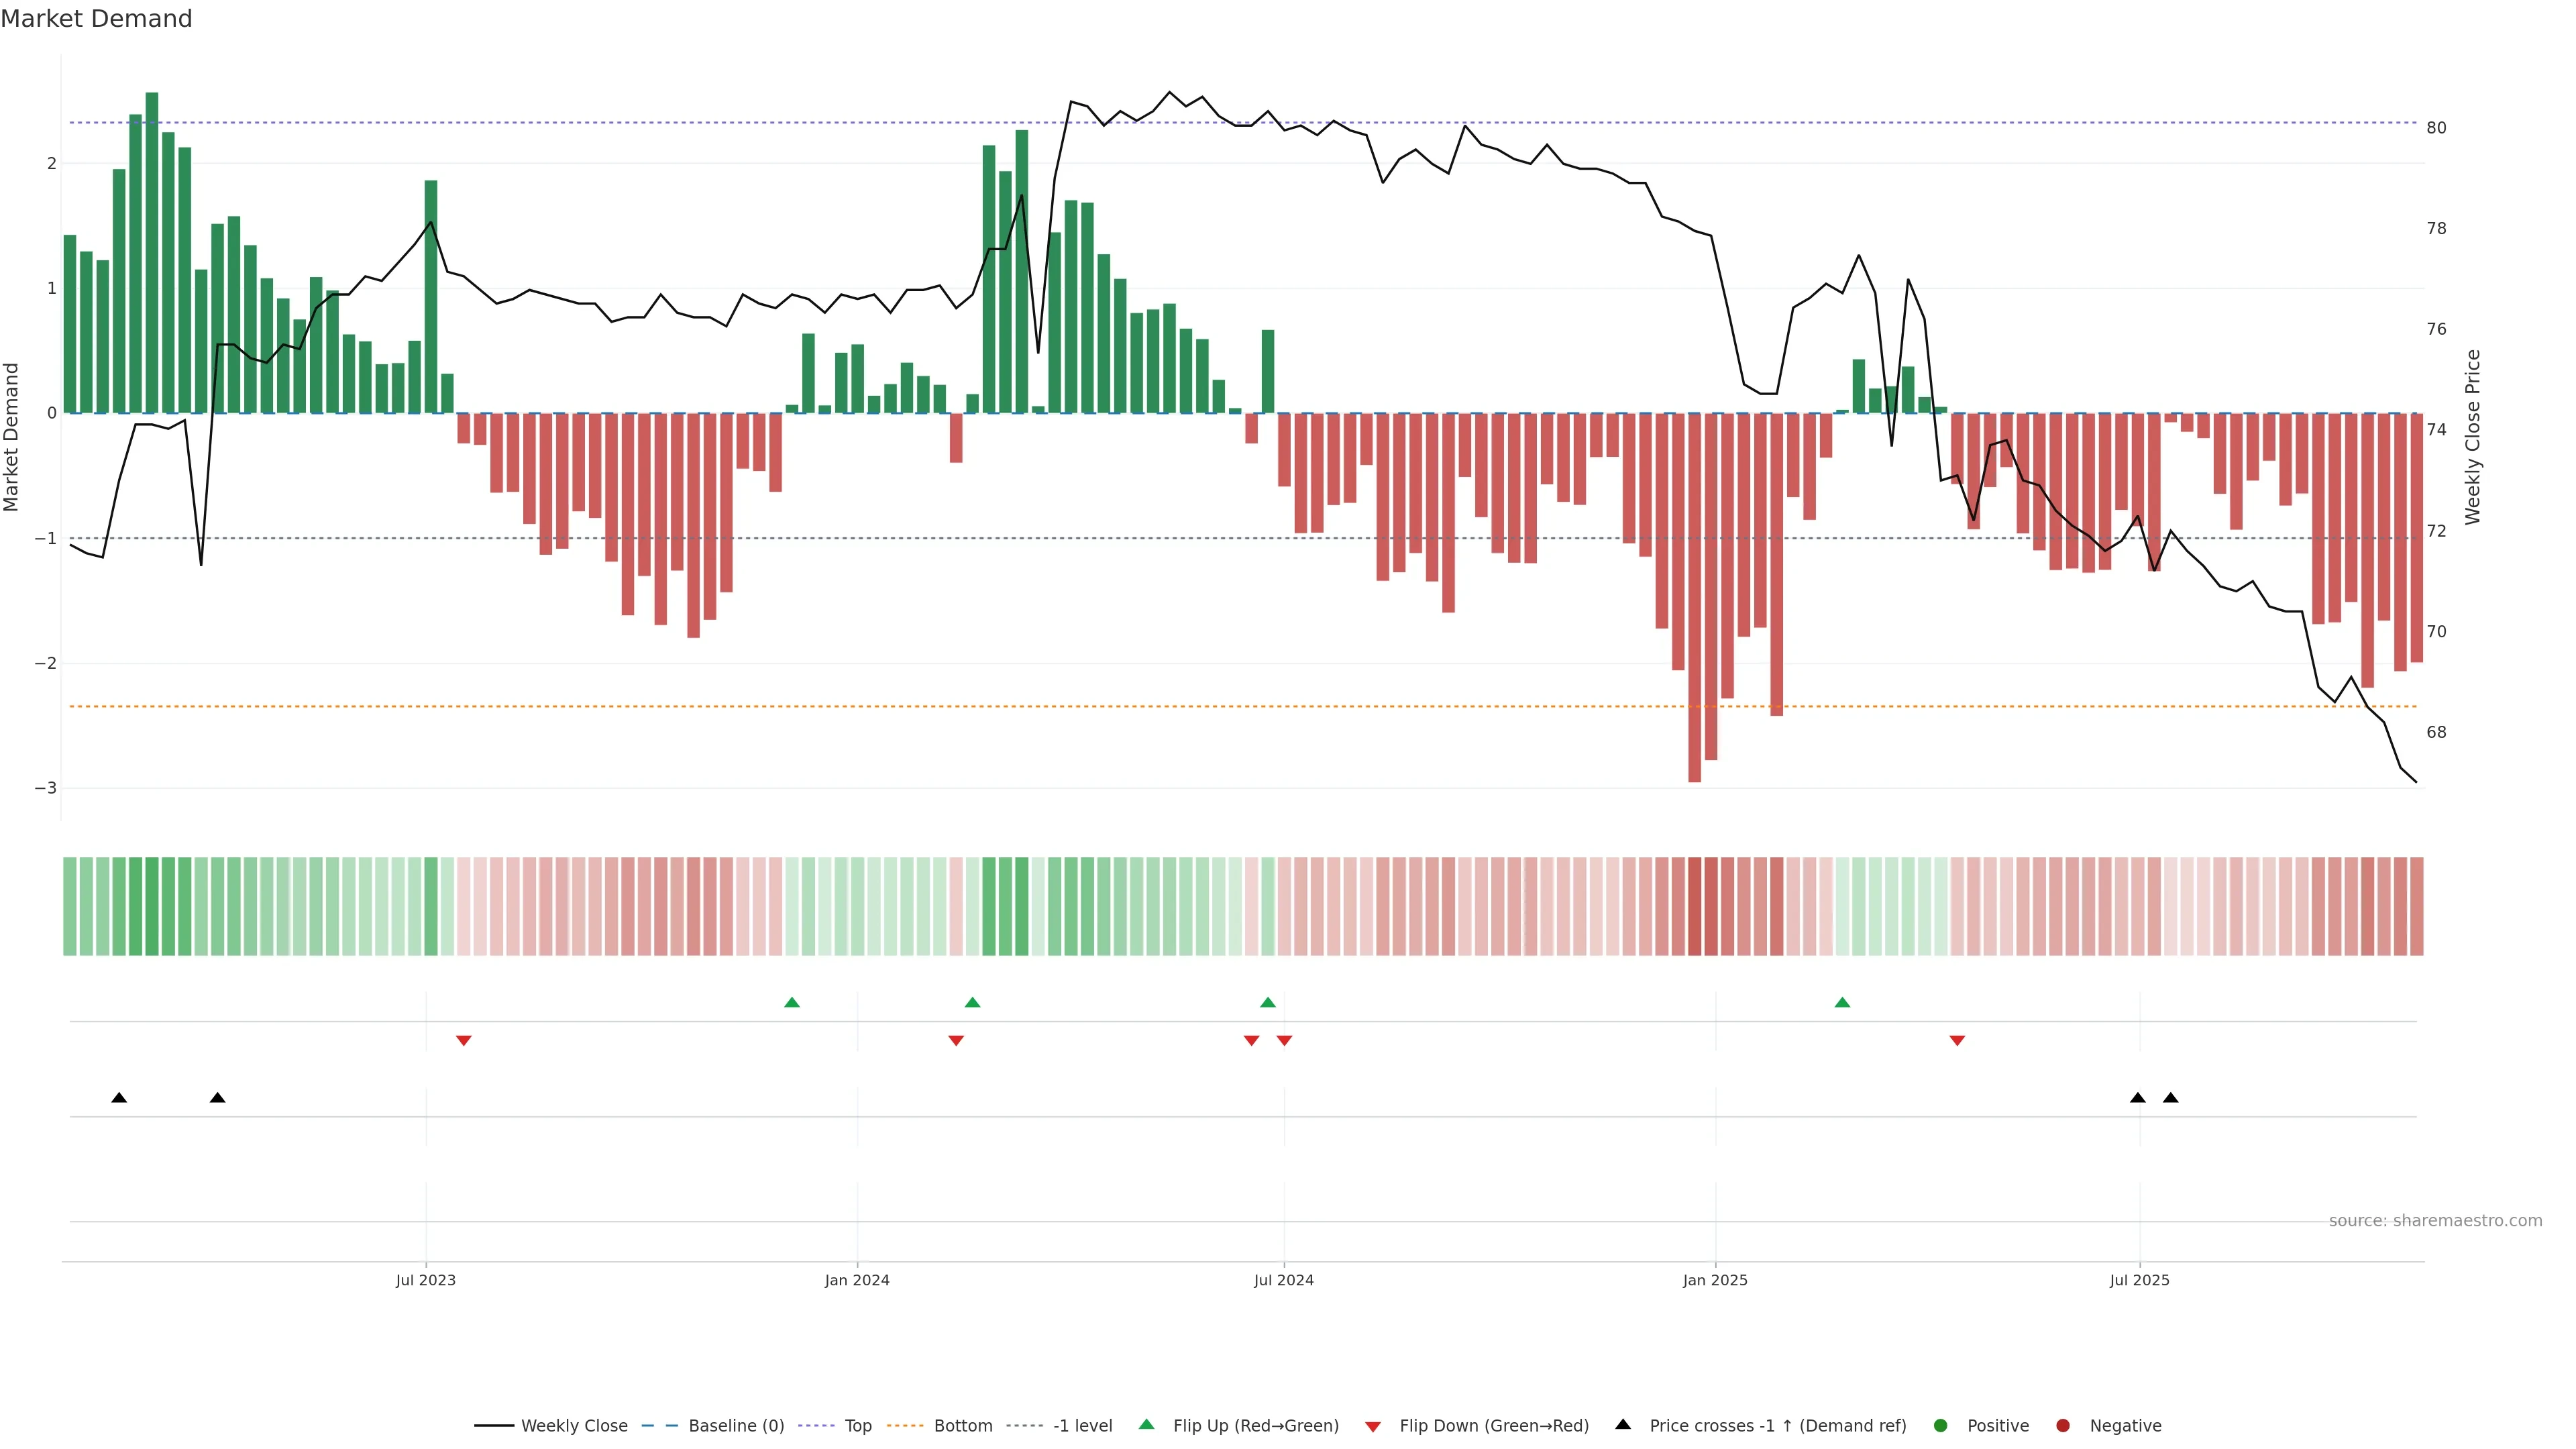Click the Flip Up green triangle legend icon

click(x=1146, y=1424)
